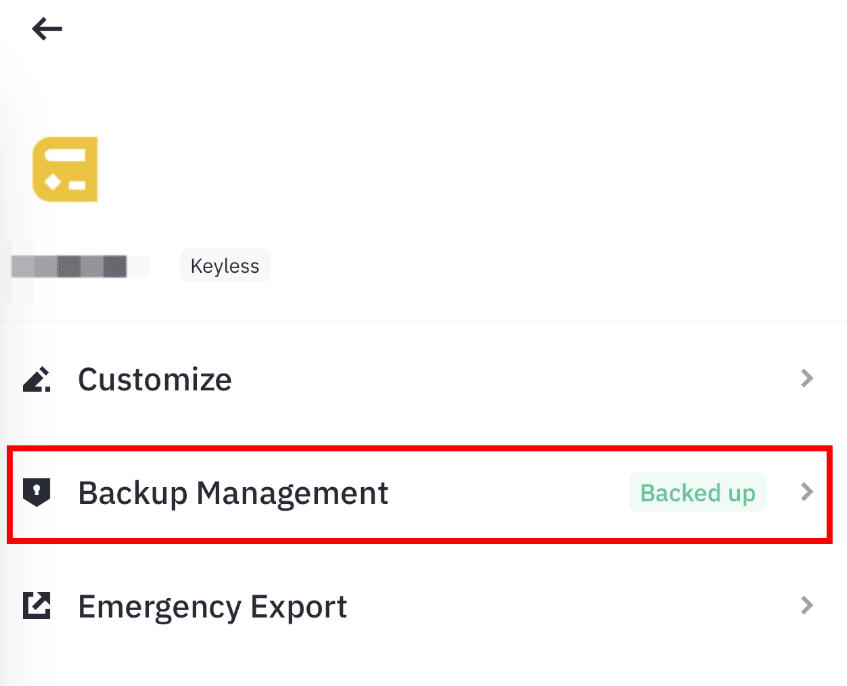Click the word Management in the highlighted row
The image size is (847, 686).
click(x=292, y=493)
